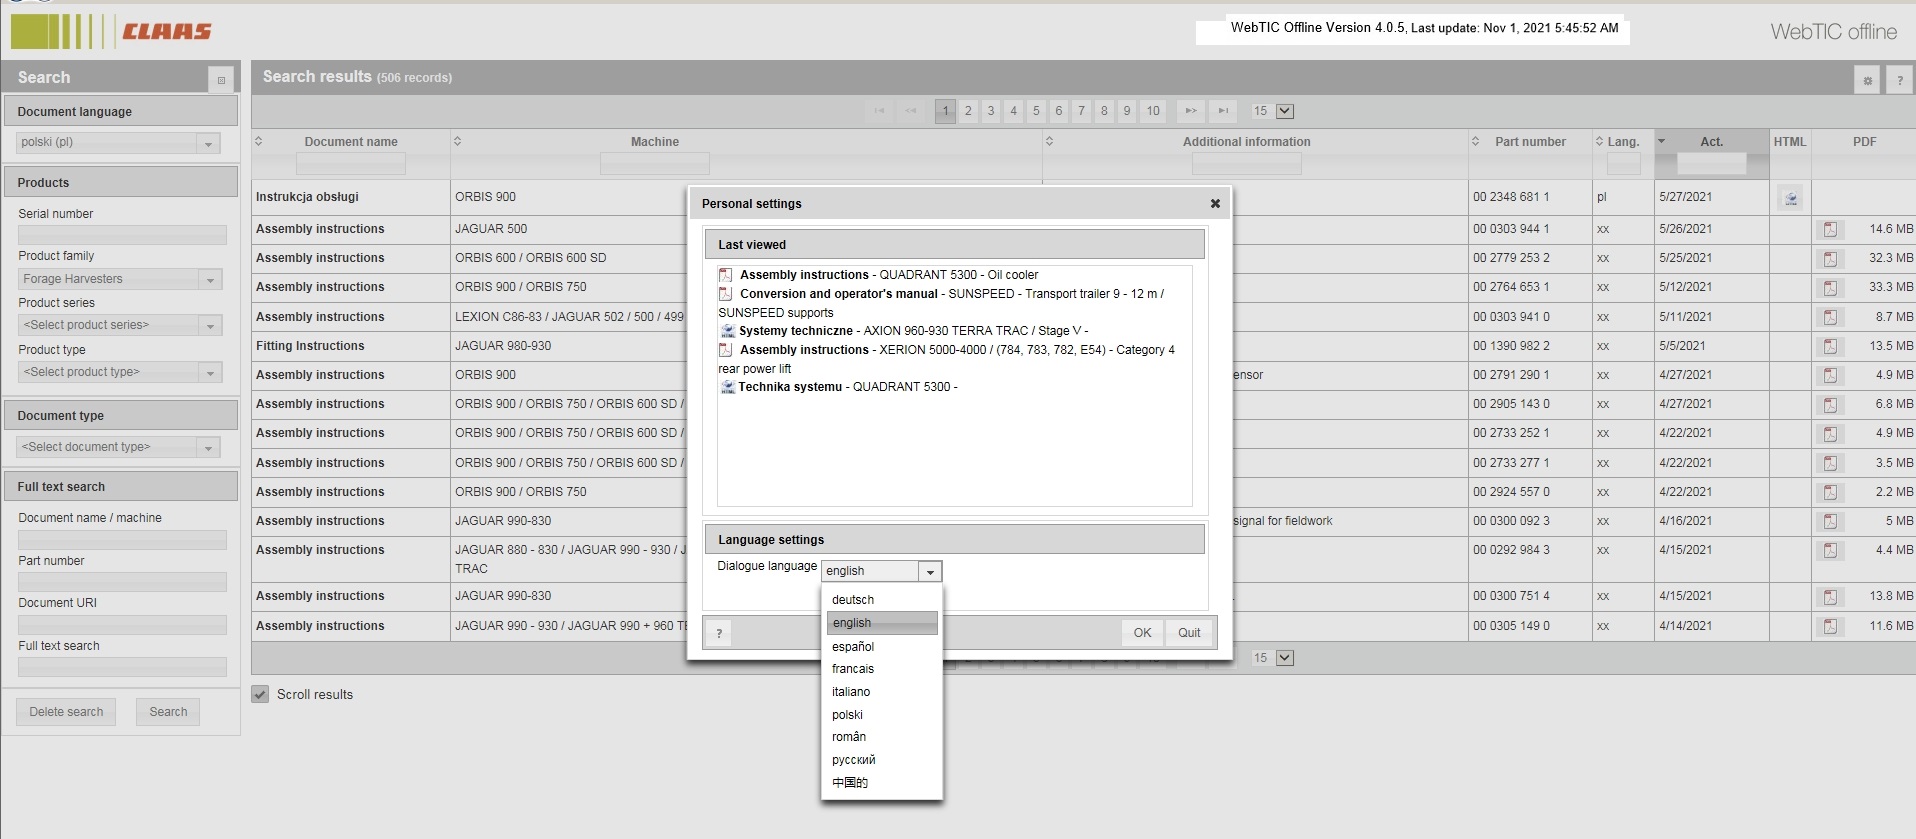Viewport: 1916px width, 839px height.
Task: Click help icon in Personal settings dialog
Action: [x=719, y=633]
